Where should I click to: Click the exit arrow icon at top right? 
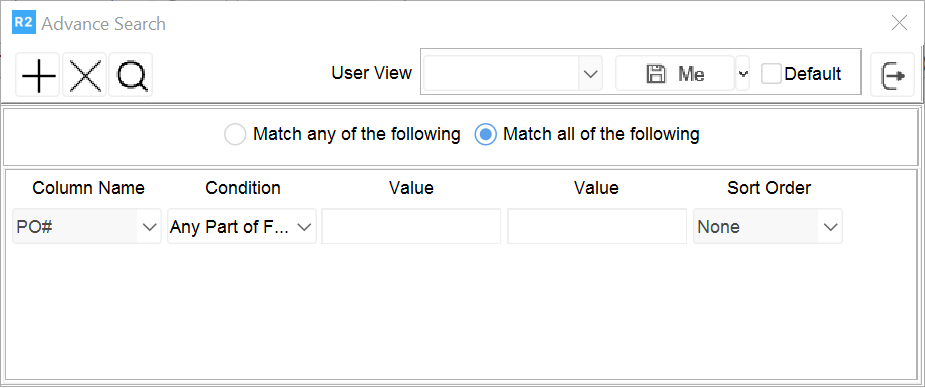point(893,75)
